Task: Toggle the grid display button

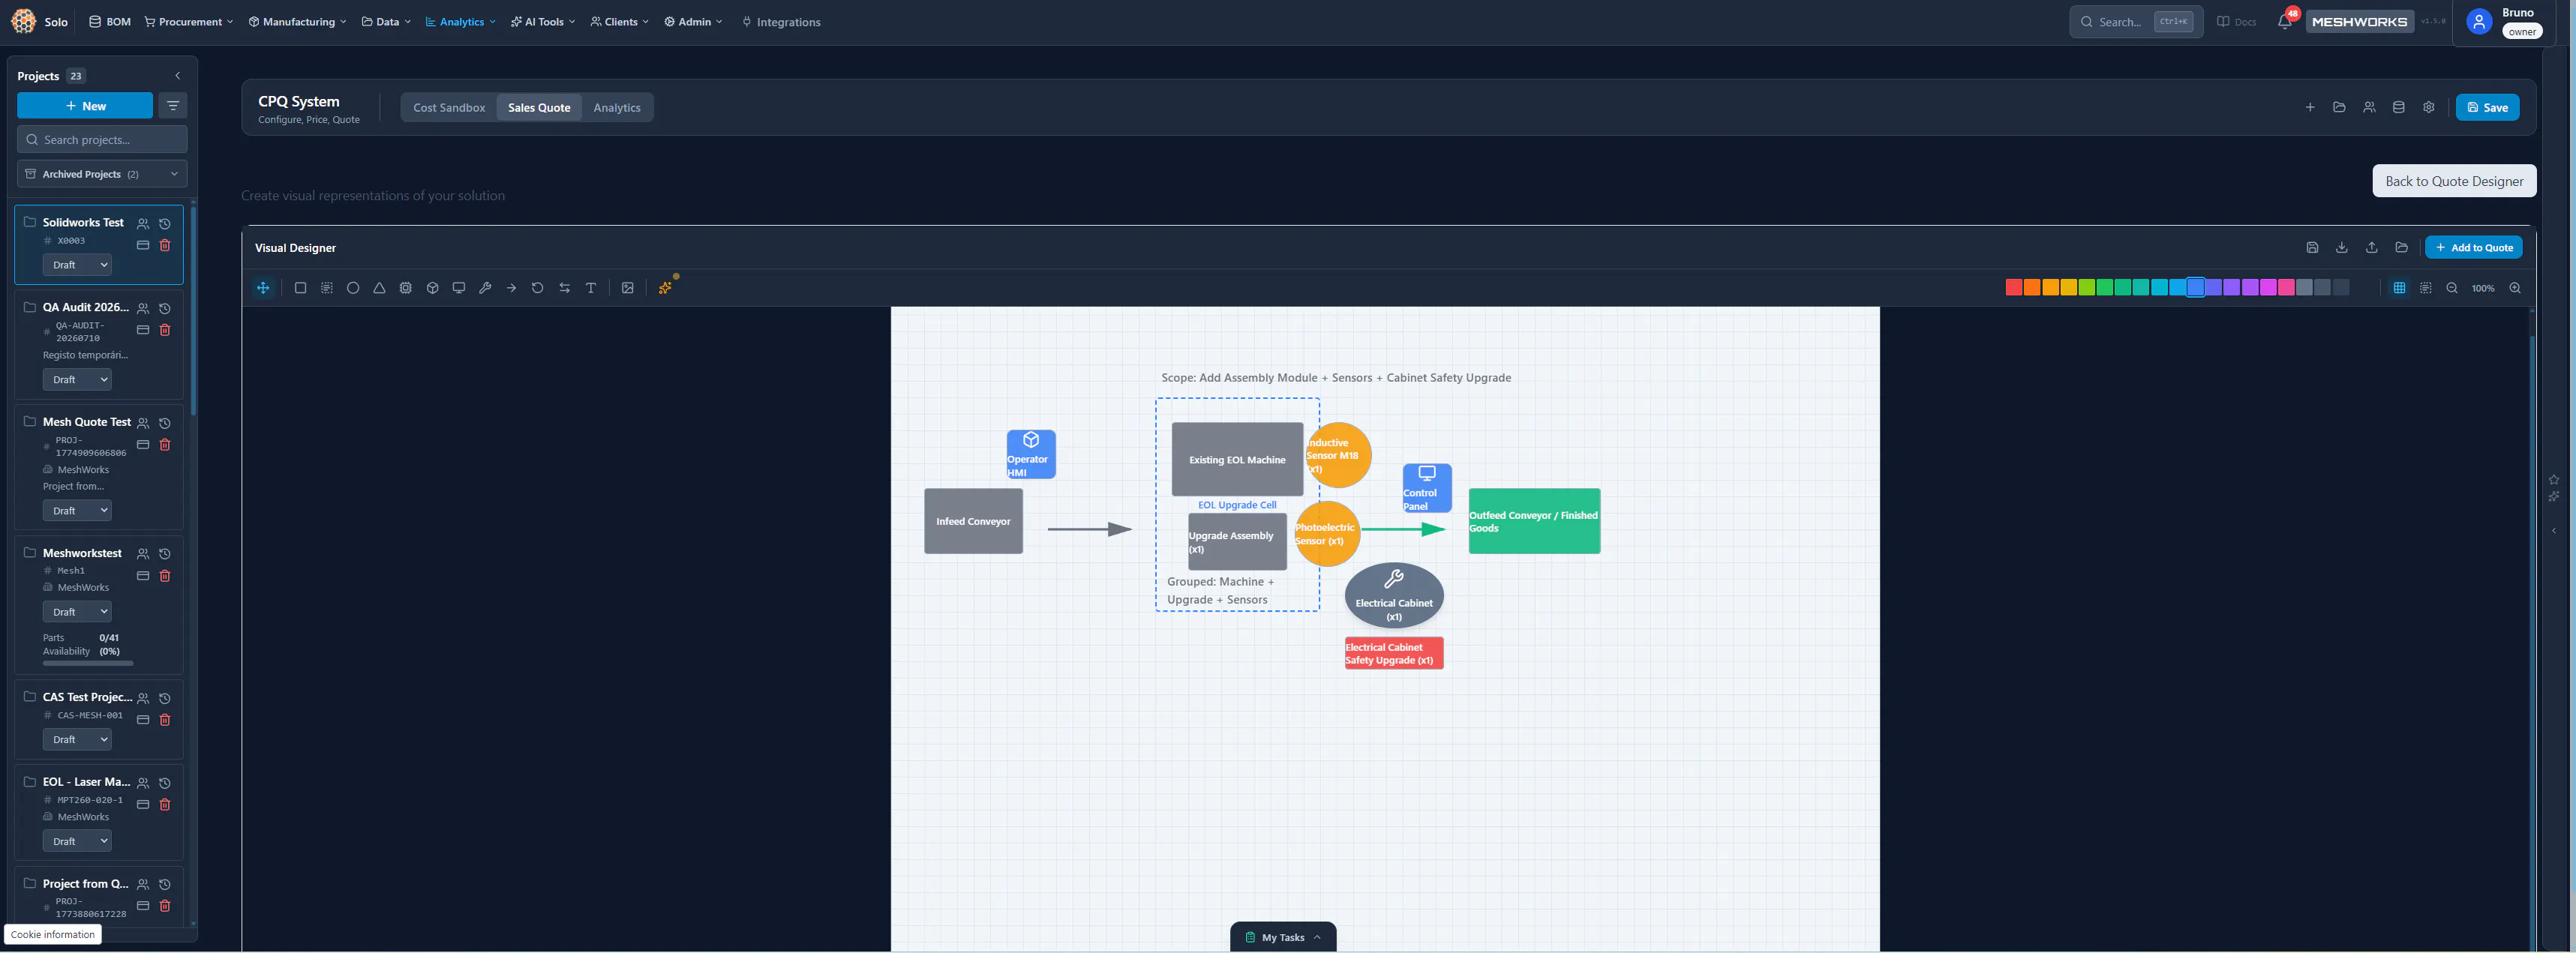Action: point(2399,288)
